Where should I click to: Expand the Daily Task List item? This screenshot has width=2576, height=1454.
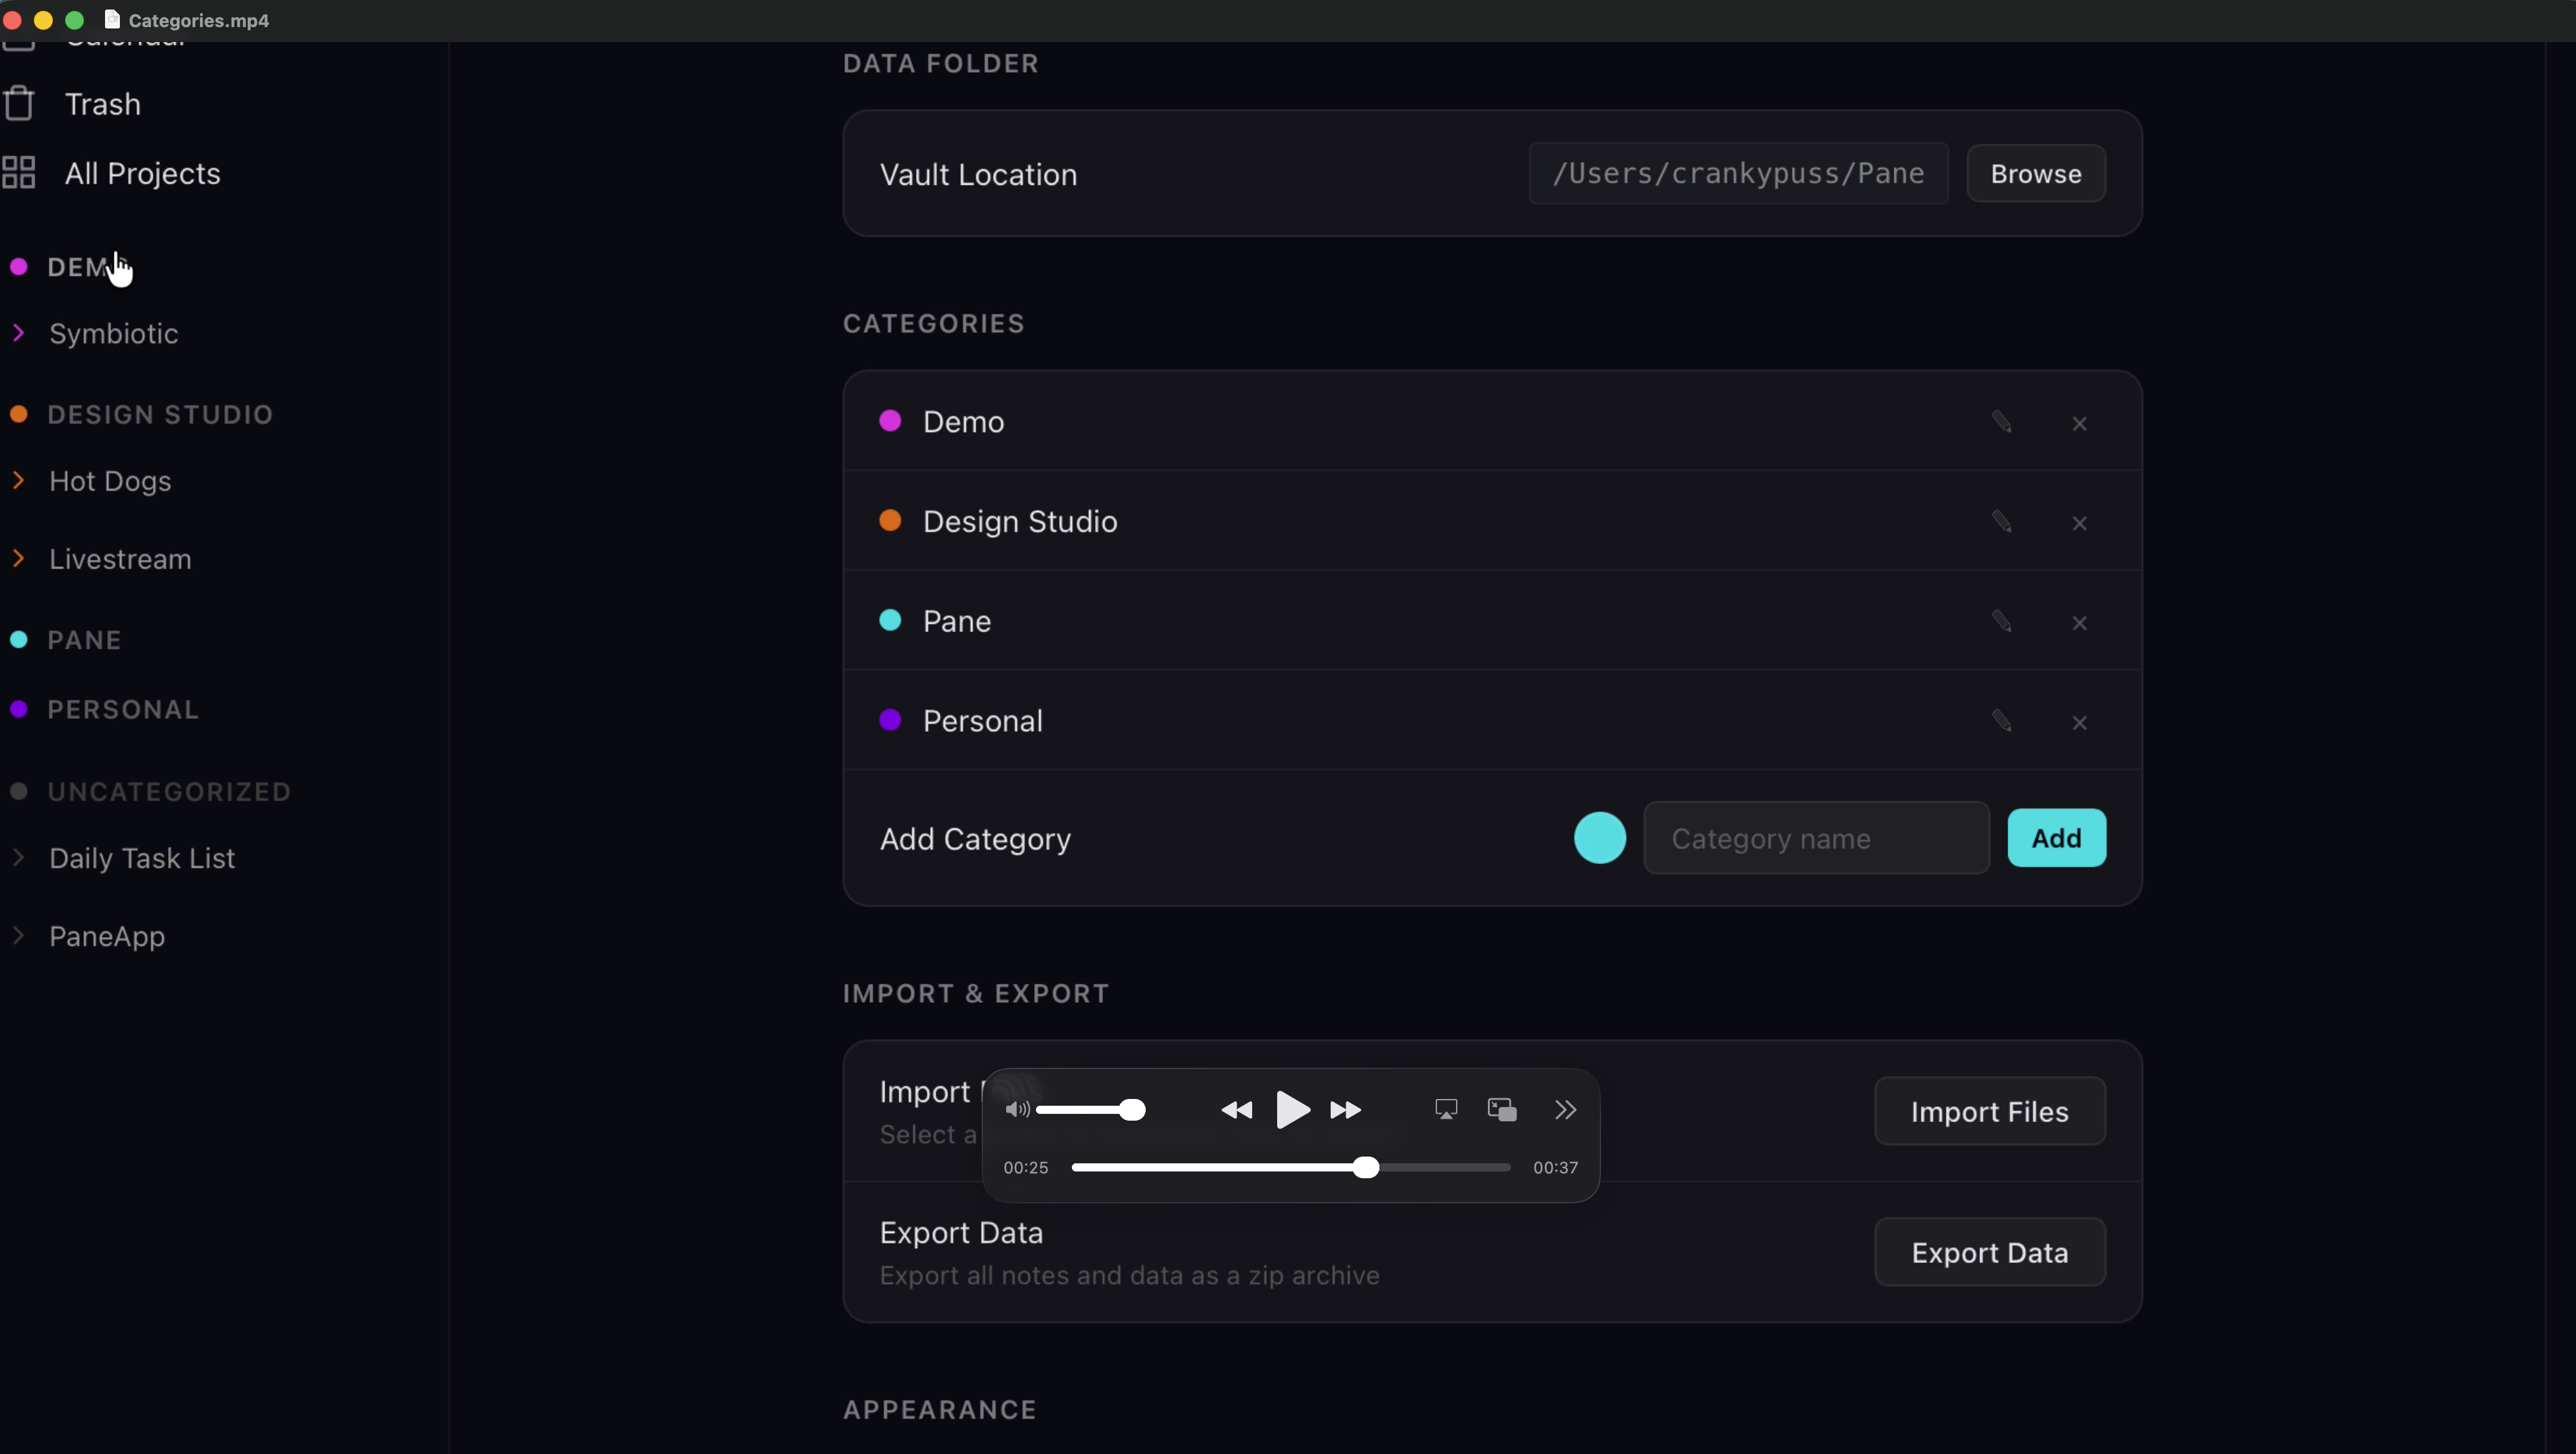click(x=18, y=858)
